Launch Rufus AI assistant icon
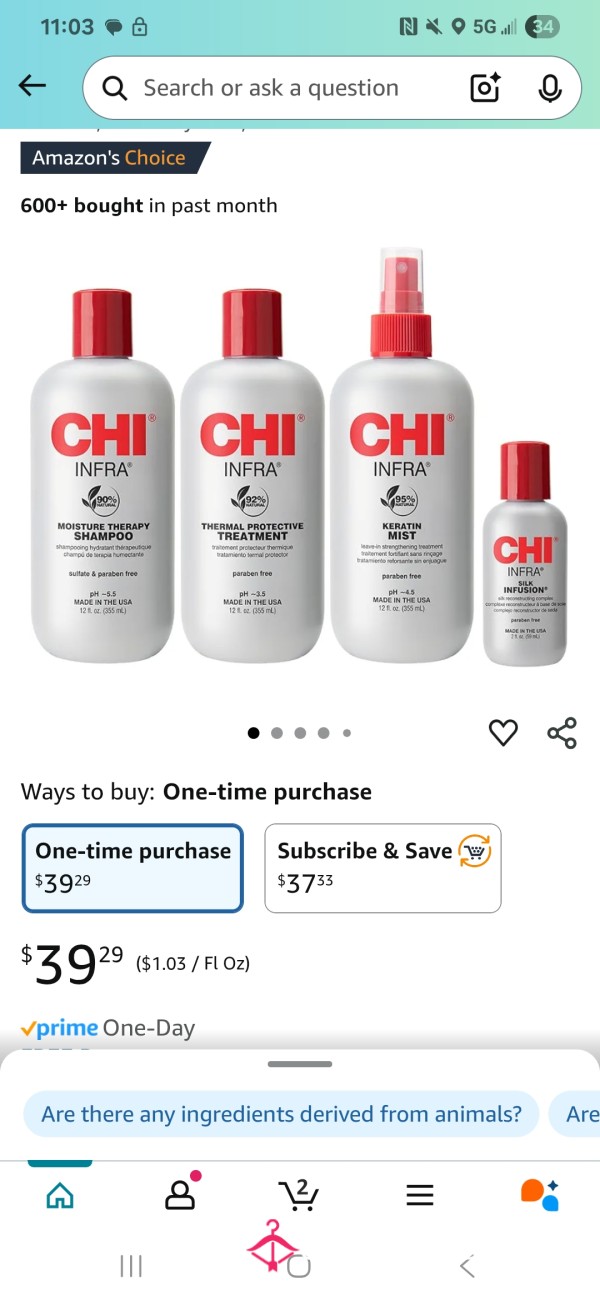This screenshot has height=1300, width=600. point(540,1192)
